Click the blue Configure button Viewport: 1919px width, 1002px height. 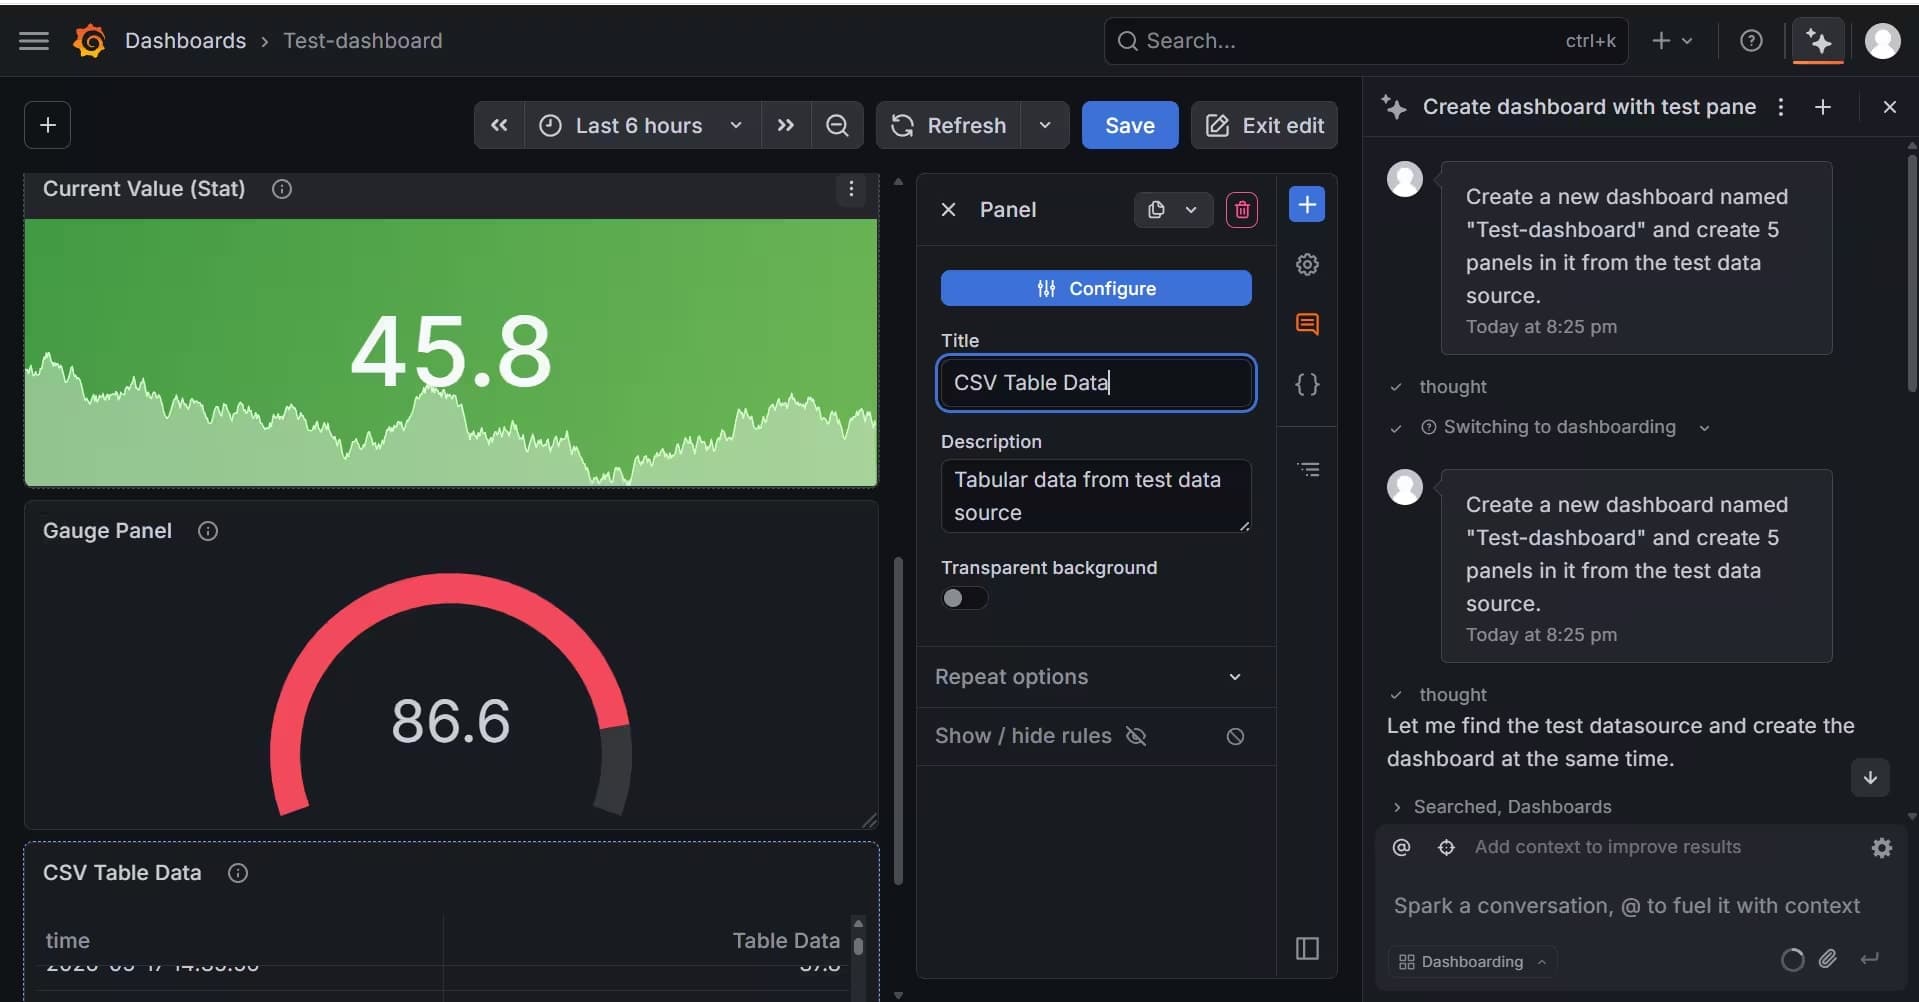(x=1096, y=288)
